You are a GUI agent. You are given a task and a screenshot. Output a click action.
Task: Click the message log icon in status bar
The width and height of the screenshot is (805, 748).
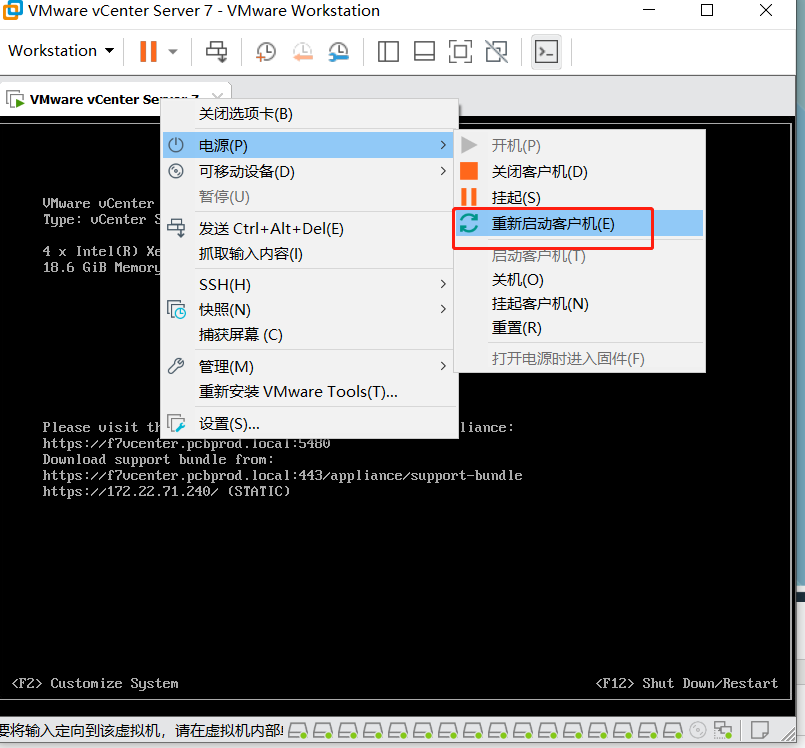coord(760,730)
